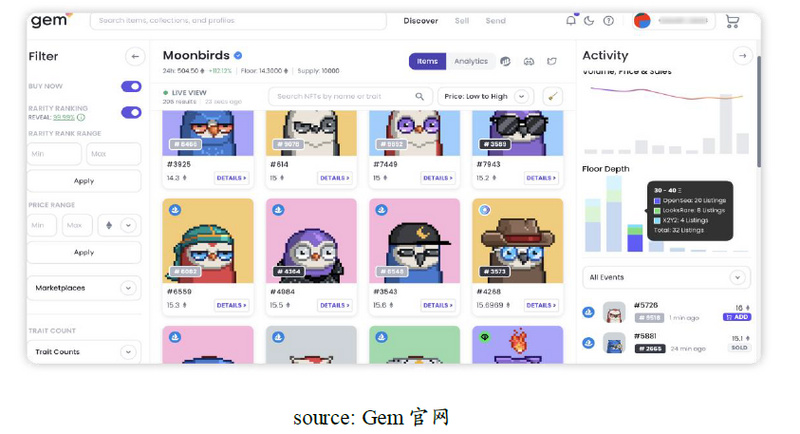Open the Send menu

[495, 21]
